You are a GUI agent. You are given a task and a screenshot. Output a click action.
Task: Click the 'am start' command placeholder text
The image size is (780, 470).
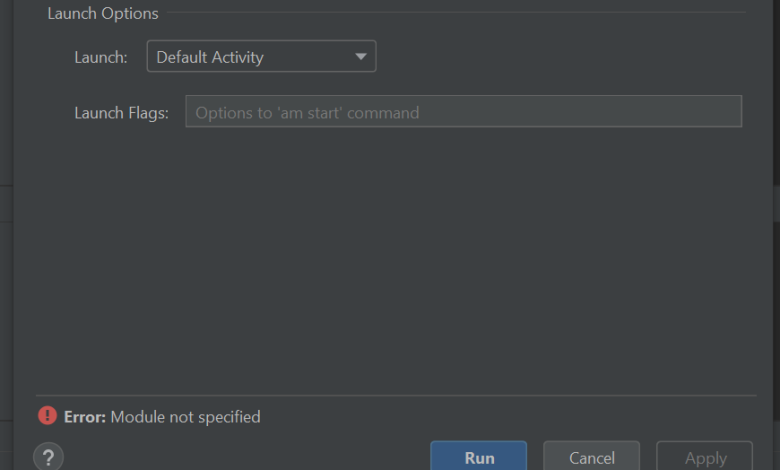coord(307,113)
